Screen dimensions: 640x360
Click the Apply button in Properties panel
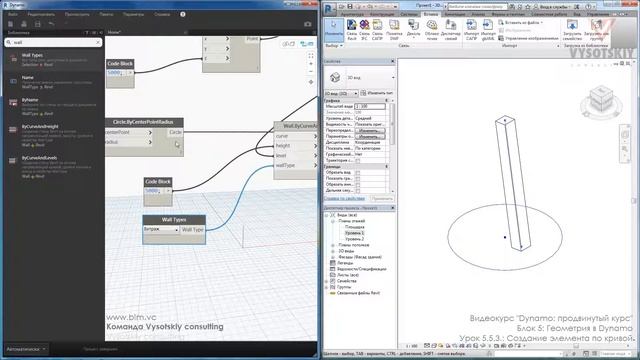(382, 199)
